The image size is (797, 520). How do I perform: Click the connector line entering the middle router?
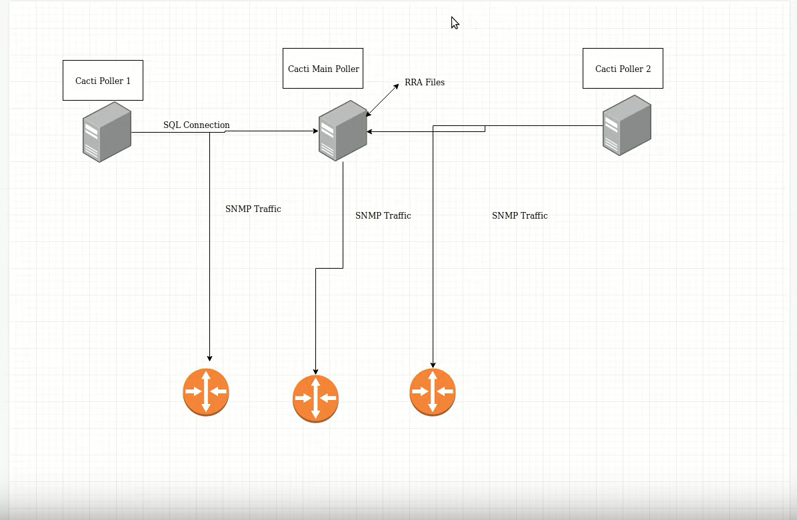pos(316,320)
